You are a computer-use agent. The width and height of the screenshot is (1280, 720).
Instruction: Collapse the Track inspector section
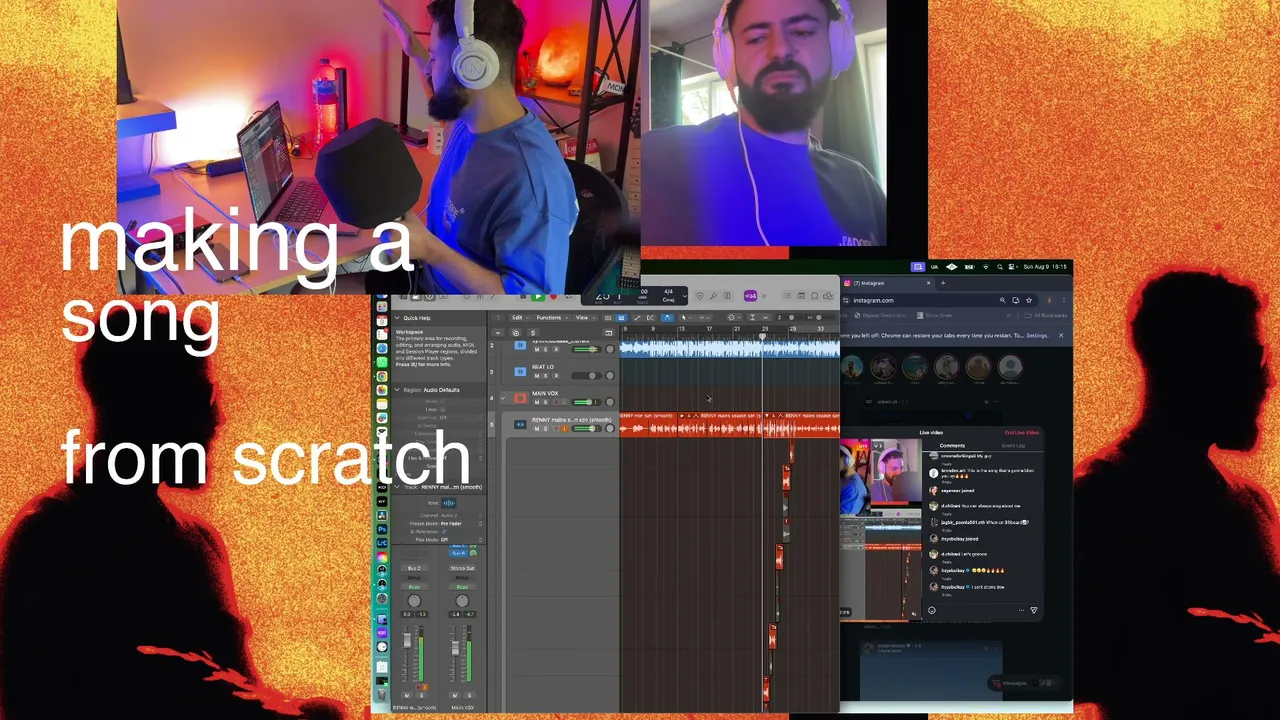tap(397, 487)
